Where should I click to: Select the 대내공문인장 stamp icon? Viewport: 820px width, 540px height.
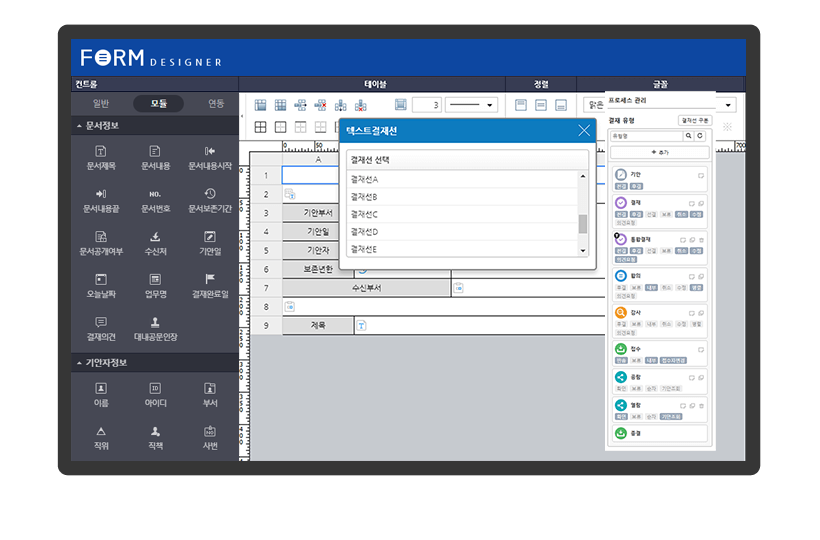pos(155,322)
